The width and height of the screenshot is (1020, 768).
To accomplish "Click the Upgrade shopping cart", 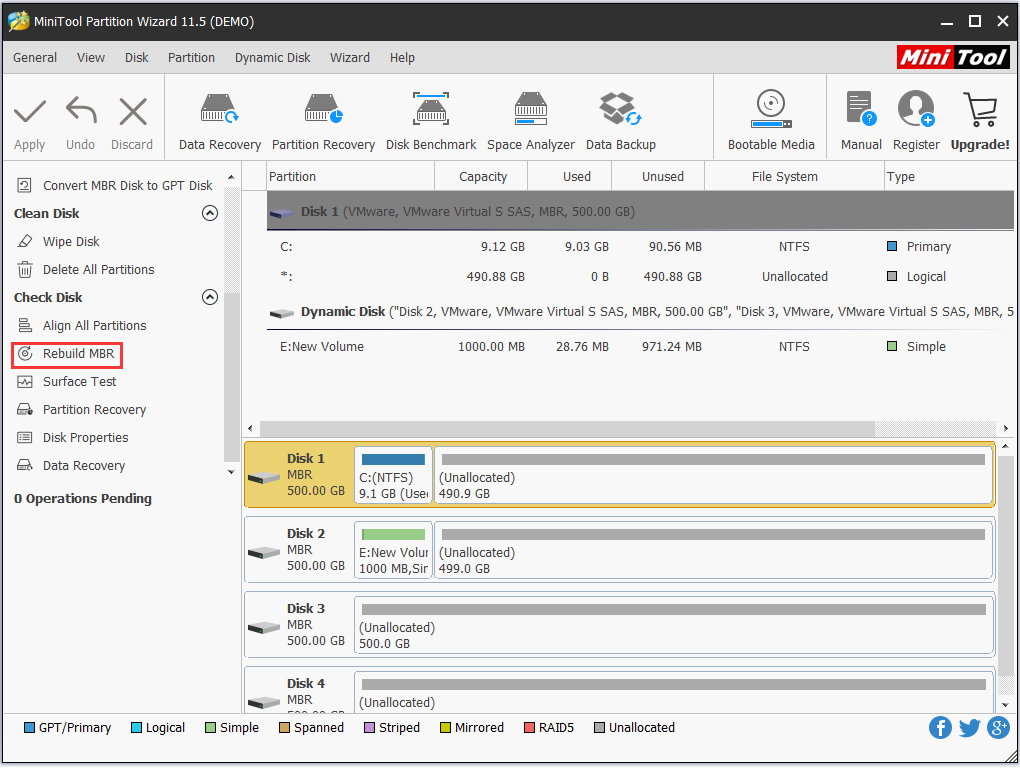I will tap(980, 109).
